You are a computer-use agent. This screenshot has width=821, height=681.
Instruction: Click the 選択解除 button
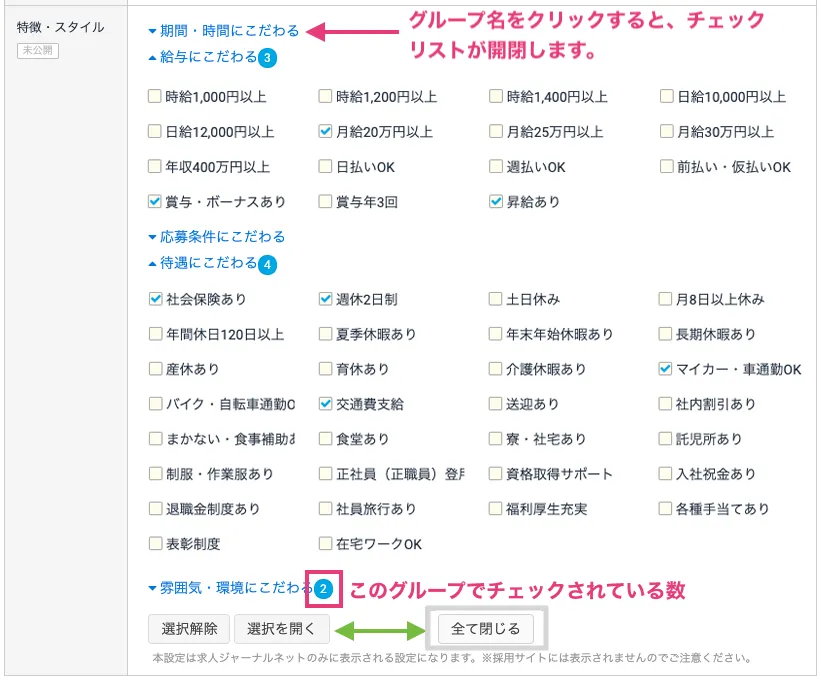tap(189, 628)
